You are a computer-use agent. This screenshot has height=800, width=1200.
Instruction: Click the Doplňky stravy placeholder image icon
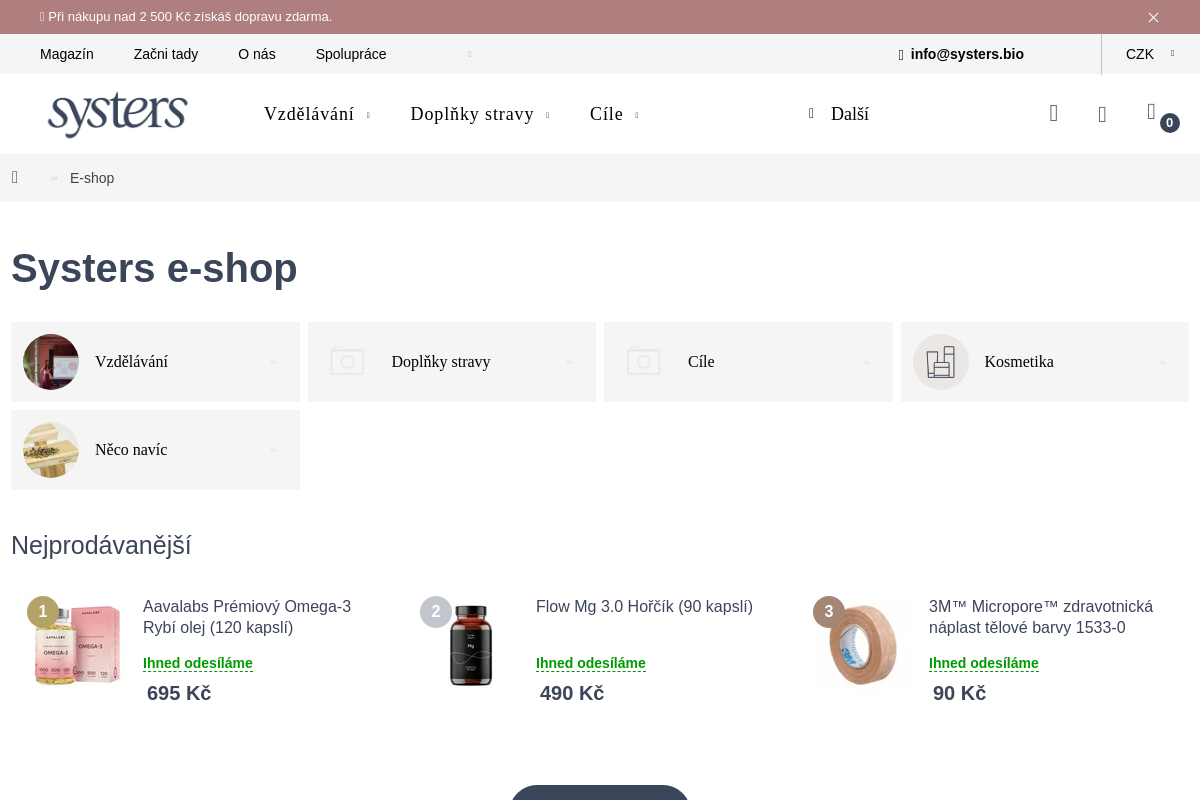click(x=347, y=361)
